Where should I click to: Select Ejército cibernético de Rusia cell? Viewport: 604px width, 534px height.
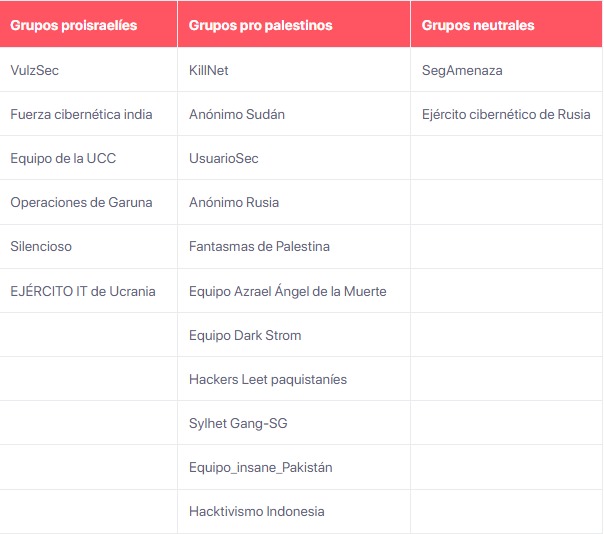[506, 115]
